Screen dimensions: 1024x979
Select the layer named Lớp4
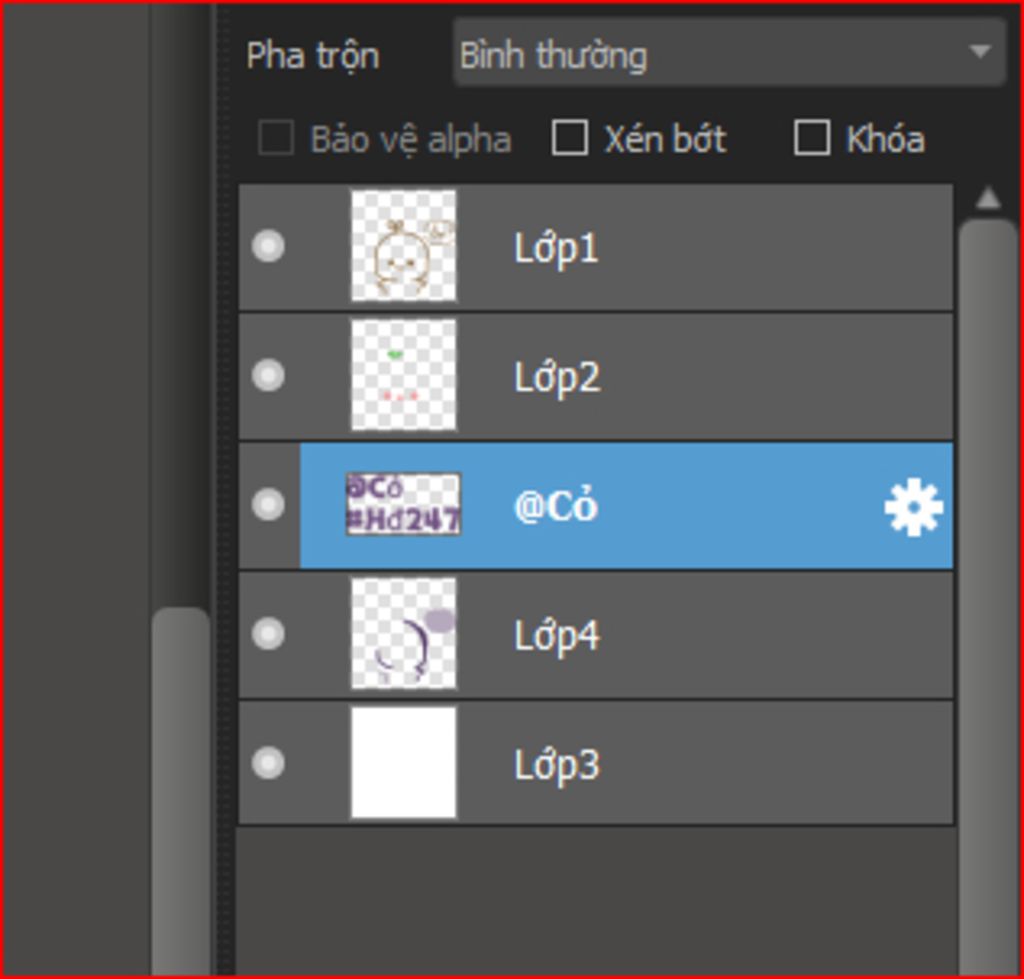(556, 635)
